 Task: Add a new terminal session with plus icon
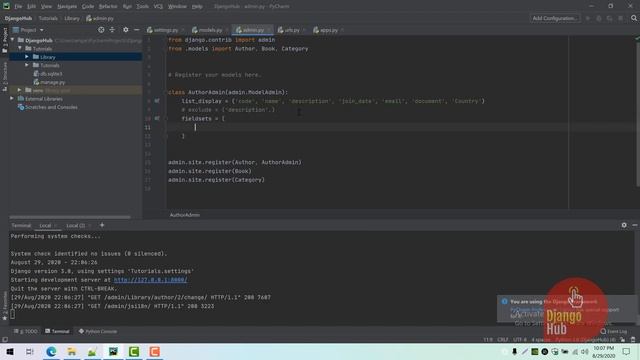pos(102,225)
